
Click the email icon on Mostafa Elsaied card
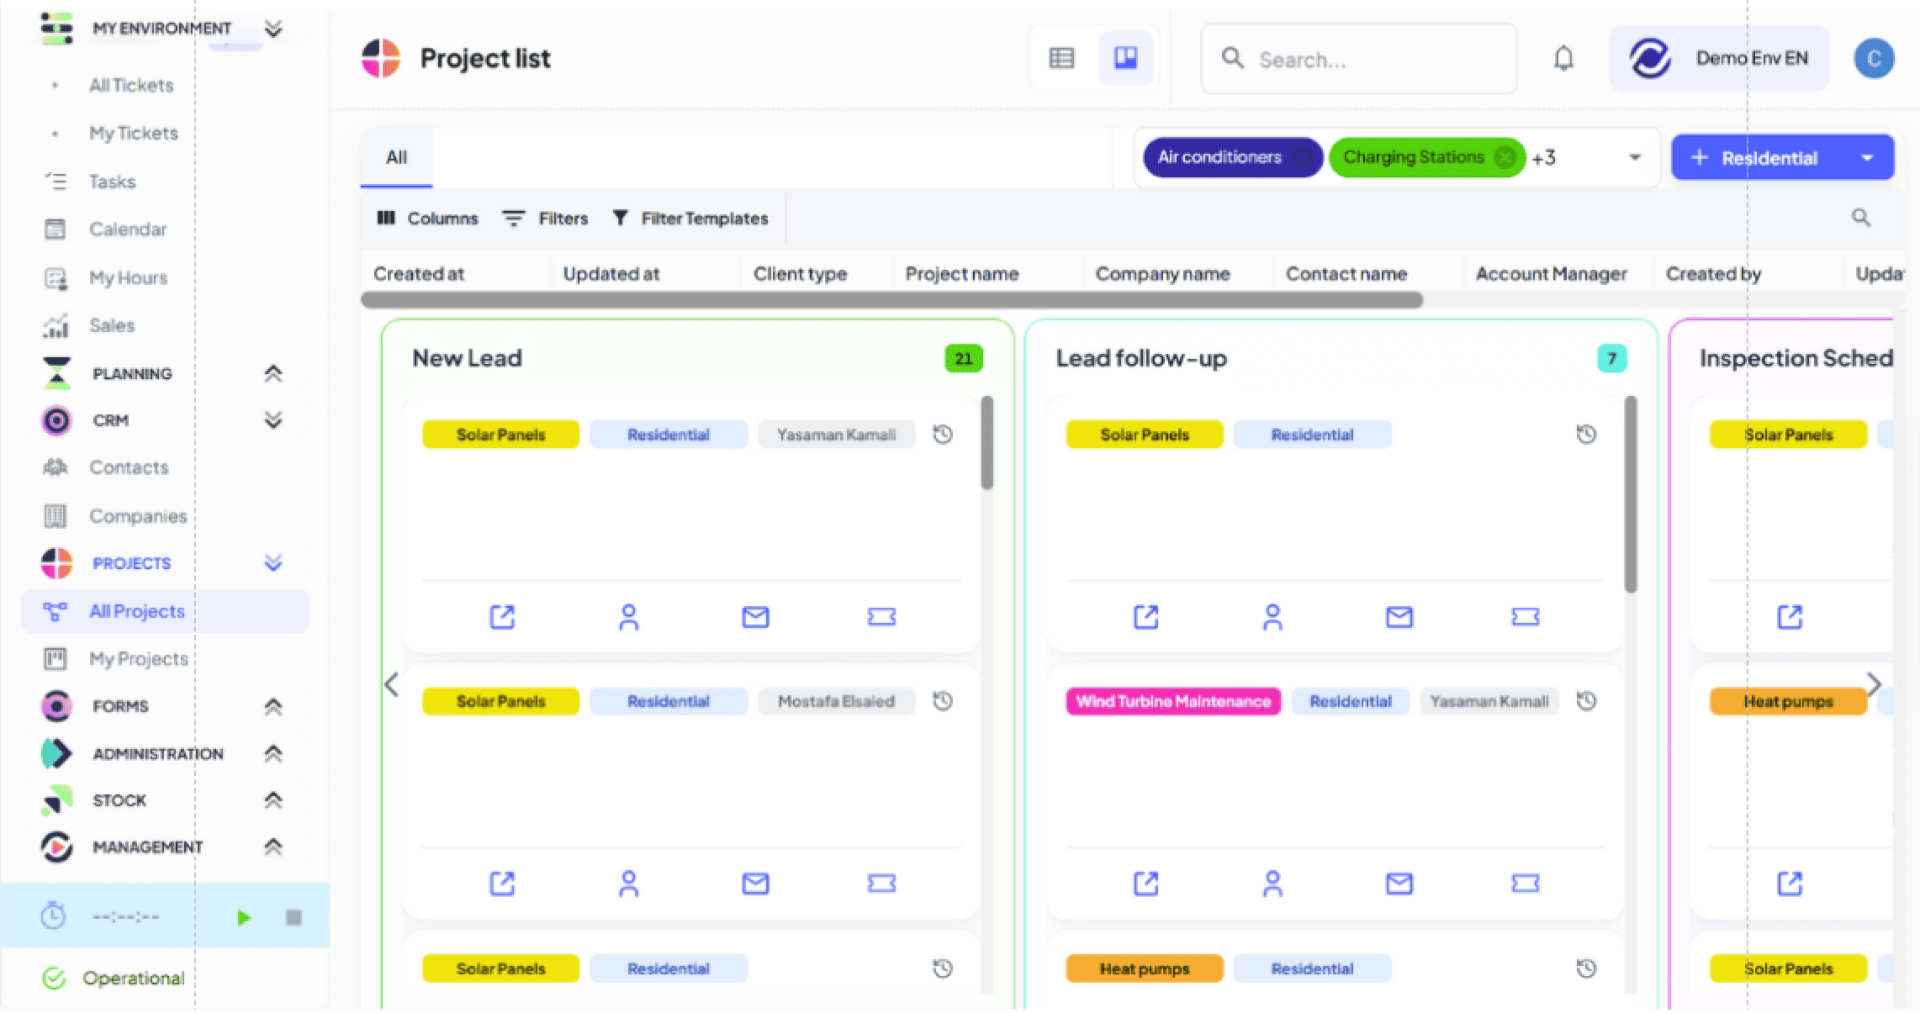pos(755,883)
